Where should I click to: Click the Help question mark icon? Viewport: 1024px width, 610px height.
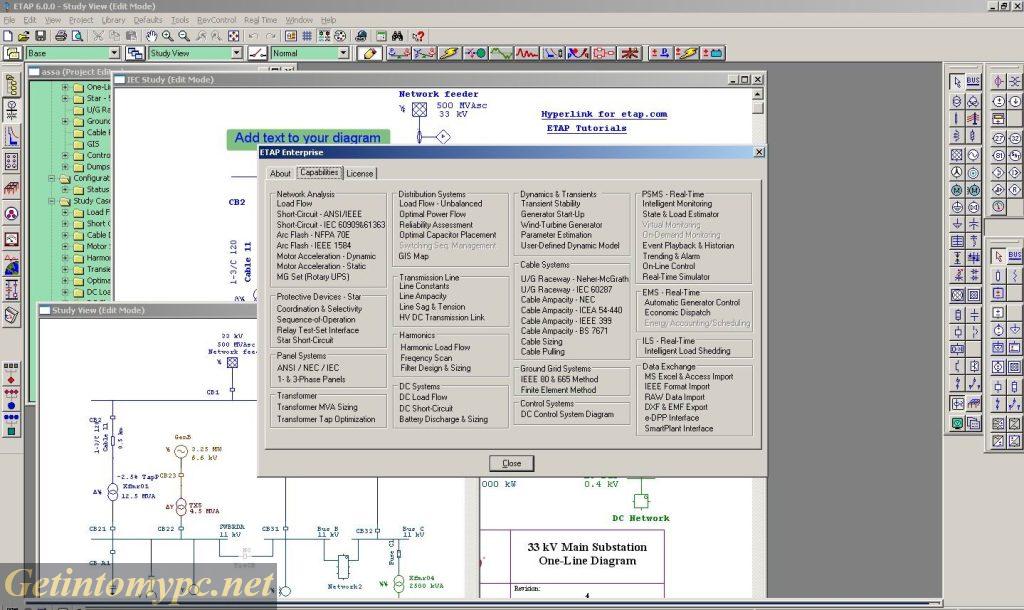418,36
